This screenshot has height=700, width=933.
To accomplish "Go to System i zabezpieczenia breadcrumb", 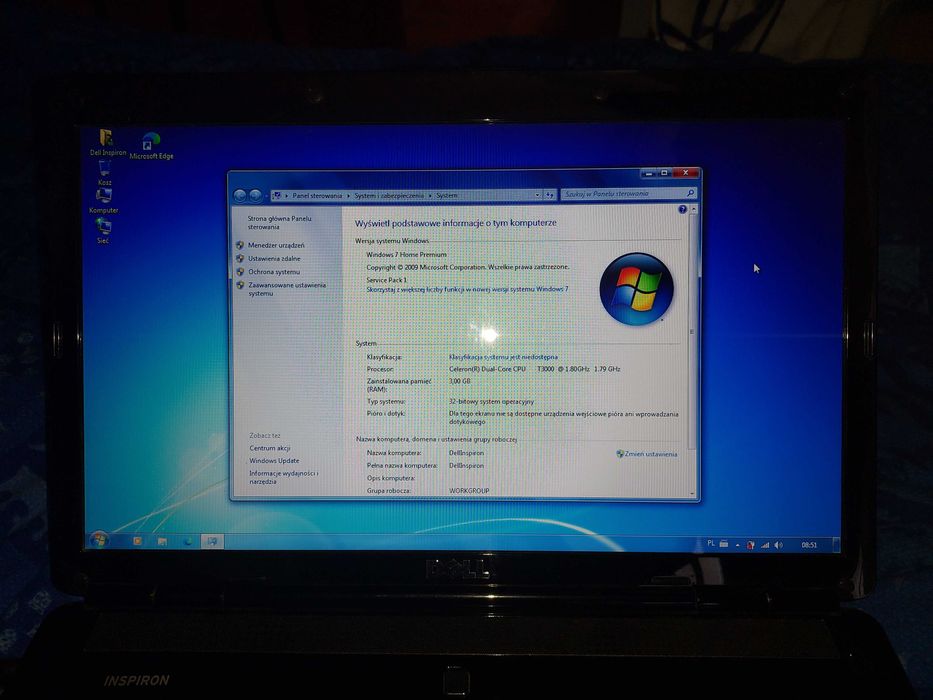I will click(389, 195).
